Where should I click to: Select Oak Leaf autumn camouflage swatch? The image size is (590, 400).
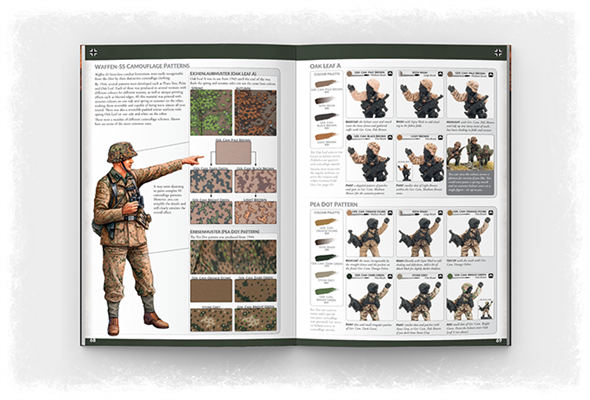(x=255, y=113)
